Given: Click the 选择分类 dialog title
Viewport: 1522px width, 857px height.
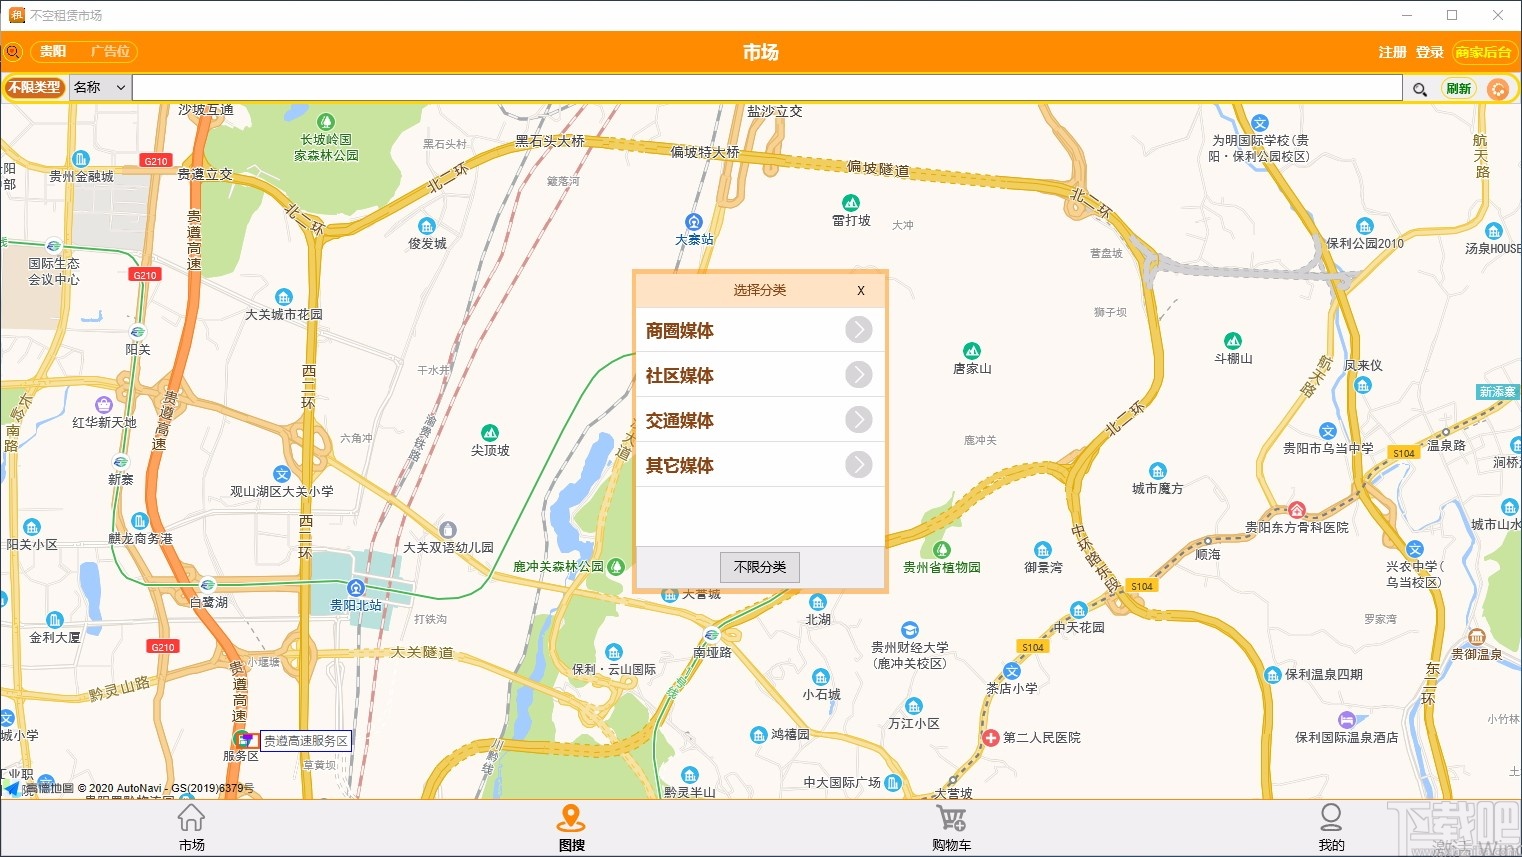Looking at the screenshot, I should (x=760, y=290).
